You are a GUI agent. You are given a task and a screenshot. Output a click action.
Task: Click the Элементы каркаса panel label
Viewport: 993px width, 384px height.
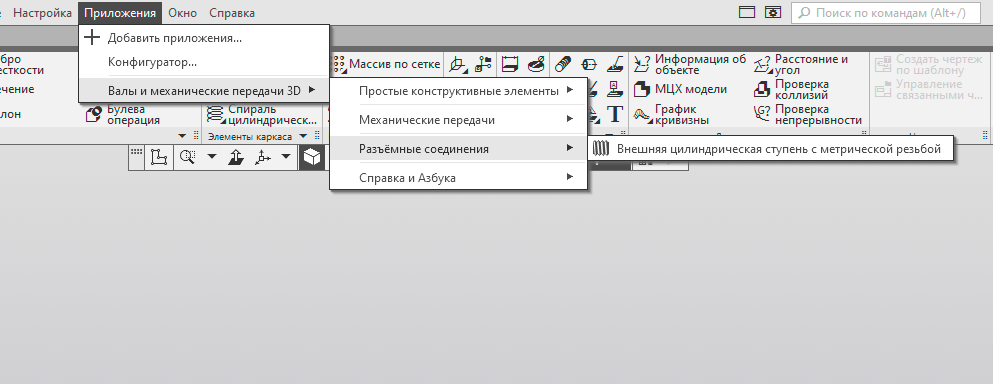[250, 137]
